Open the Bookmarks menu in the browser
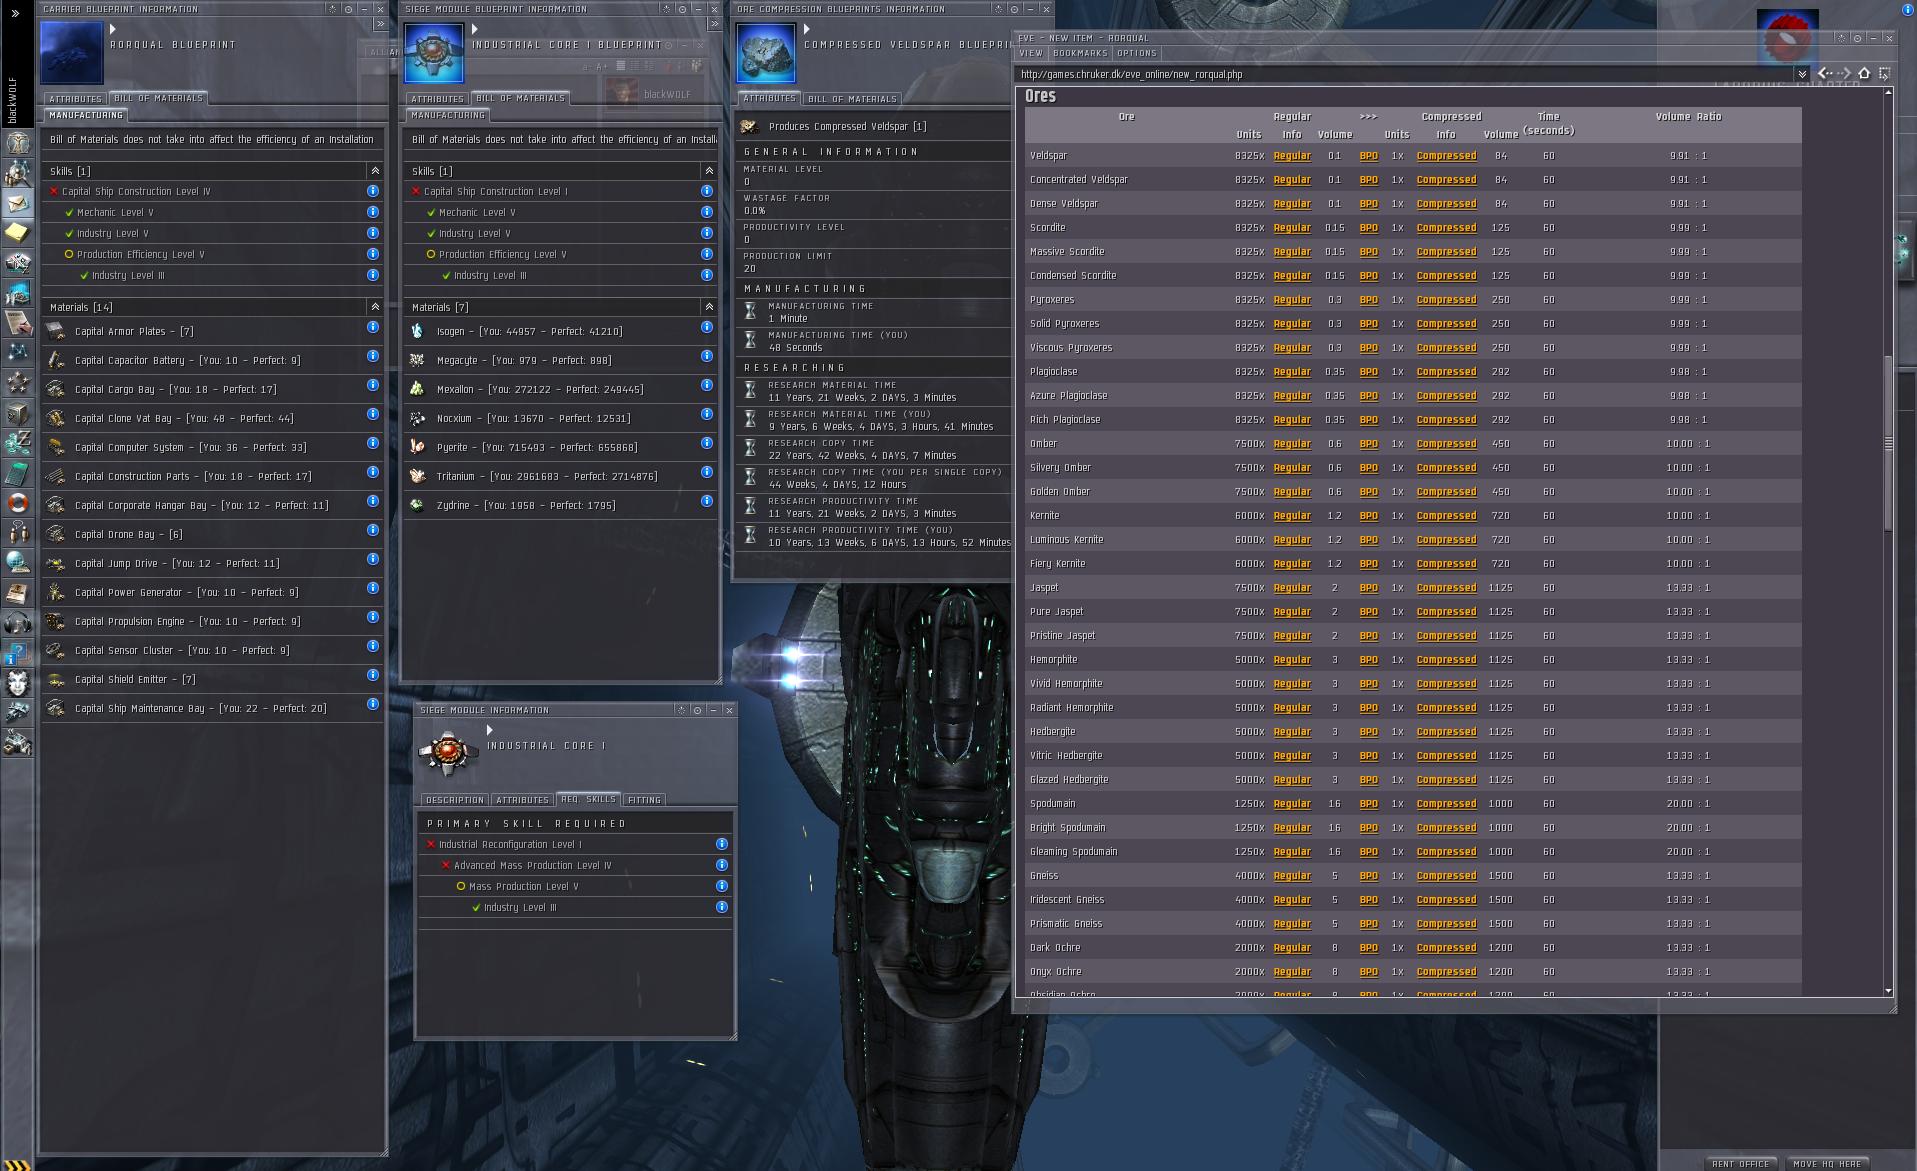1917x1171 pixels. tap(1080, 53)
